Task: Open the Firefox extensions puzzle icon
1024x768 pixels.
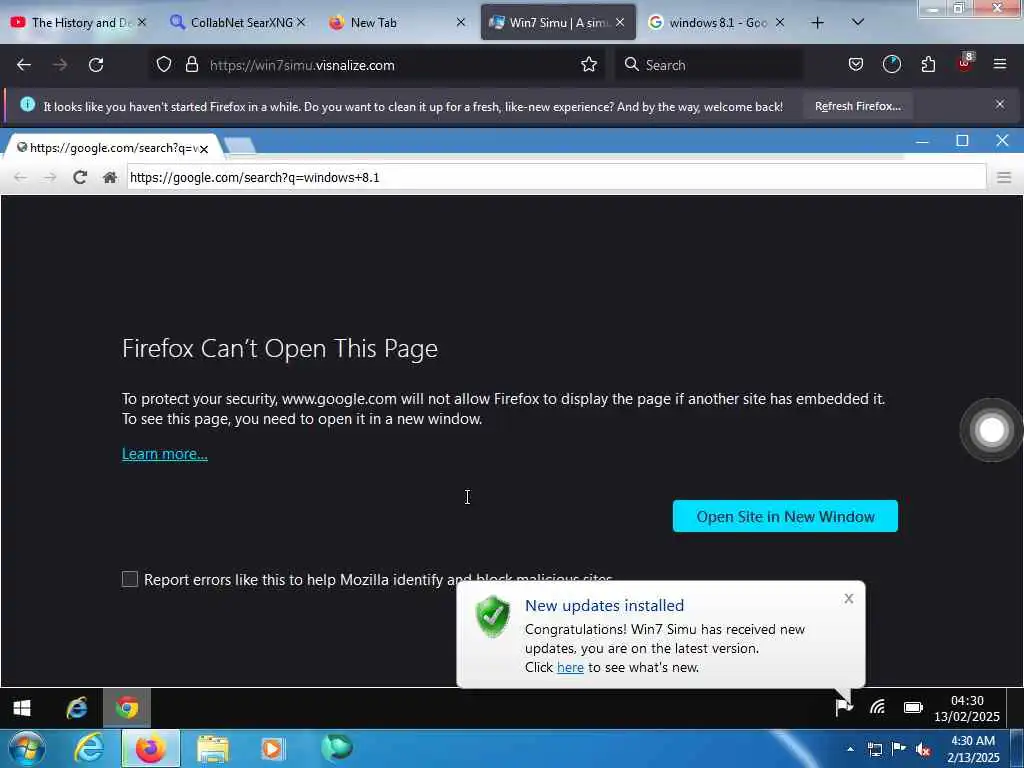Action: pyautogui.click(x=928, y=65)
